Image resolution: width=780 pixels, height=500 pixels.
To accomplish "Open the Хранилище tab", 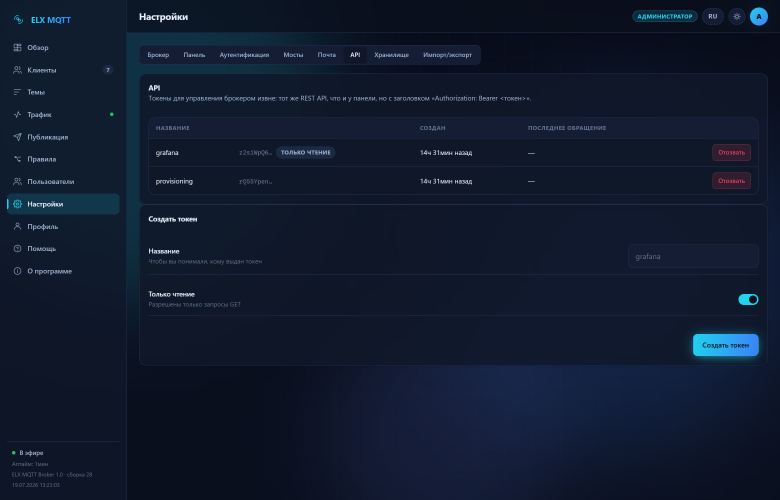I will [391, 55].
